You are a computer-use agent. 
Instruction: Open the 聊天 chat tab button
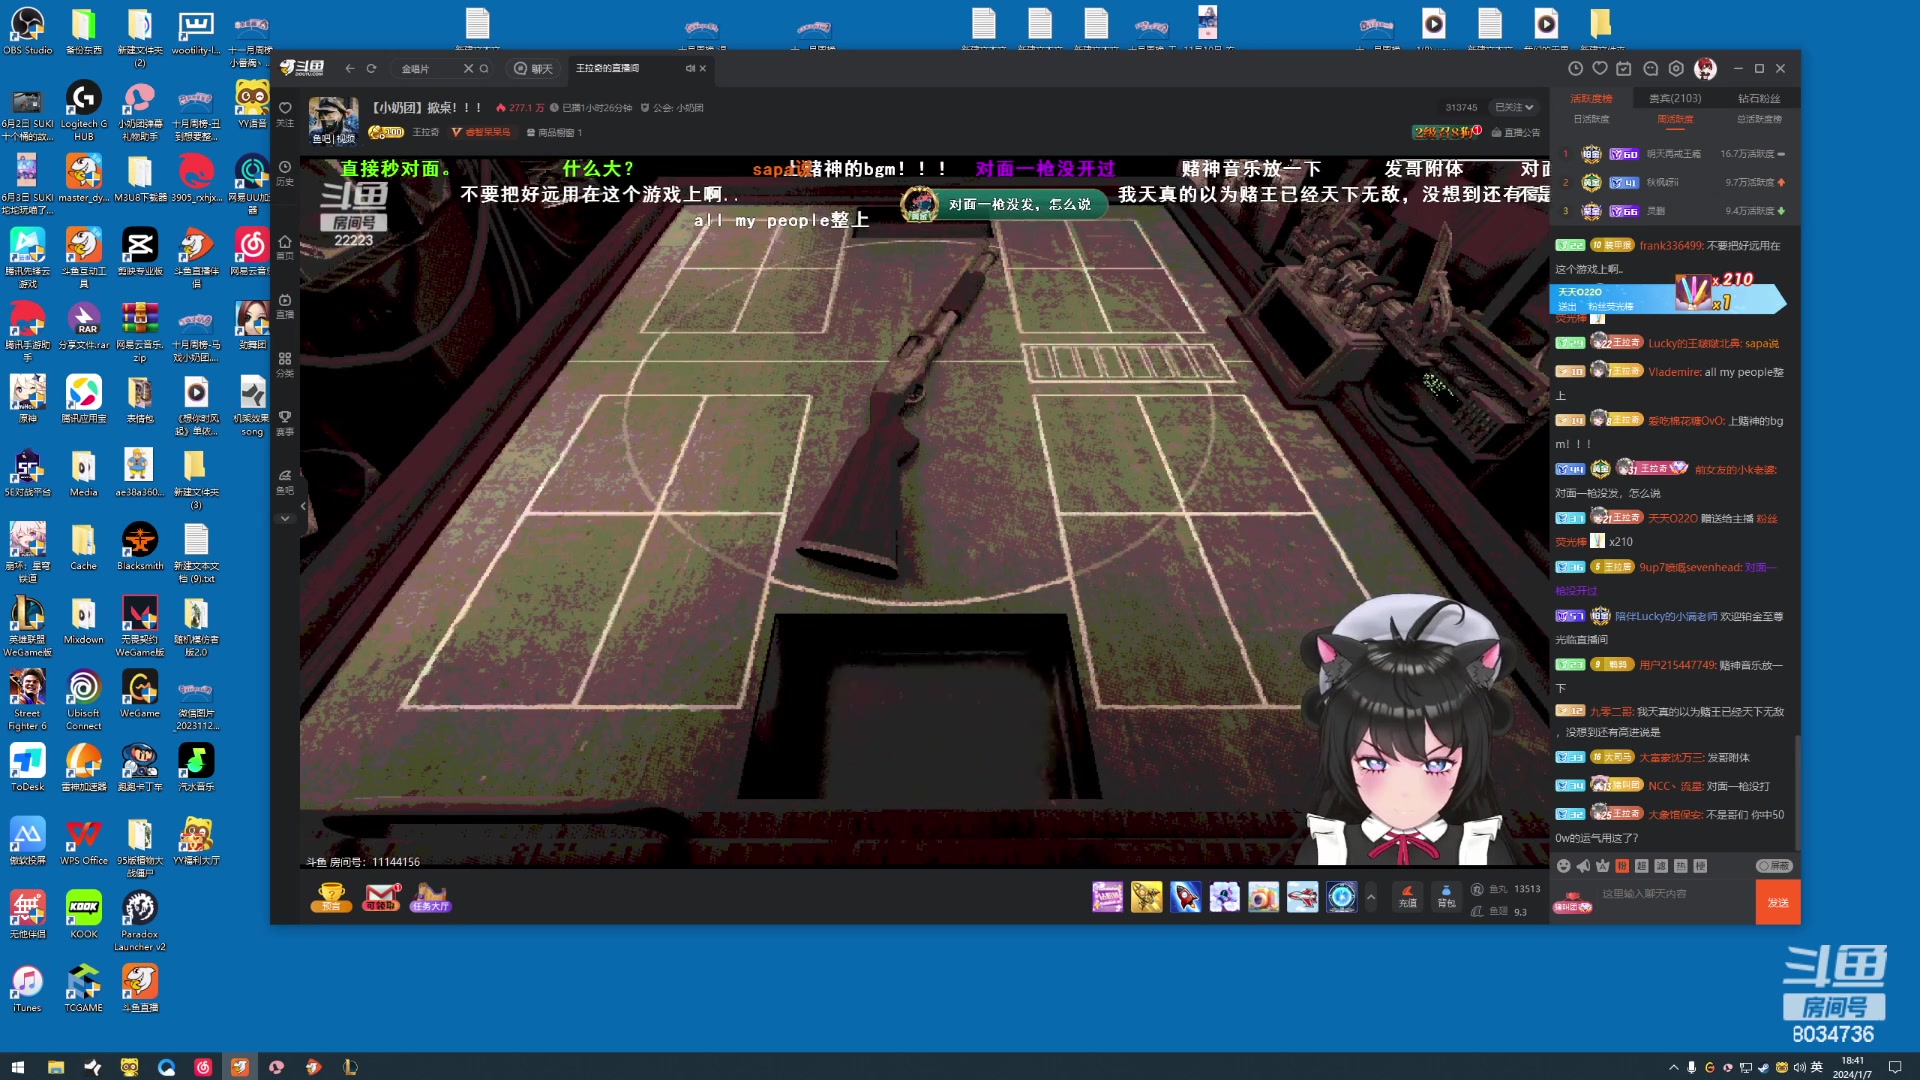pyautogui.click(x=534, y=69)
